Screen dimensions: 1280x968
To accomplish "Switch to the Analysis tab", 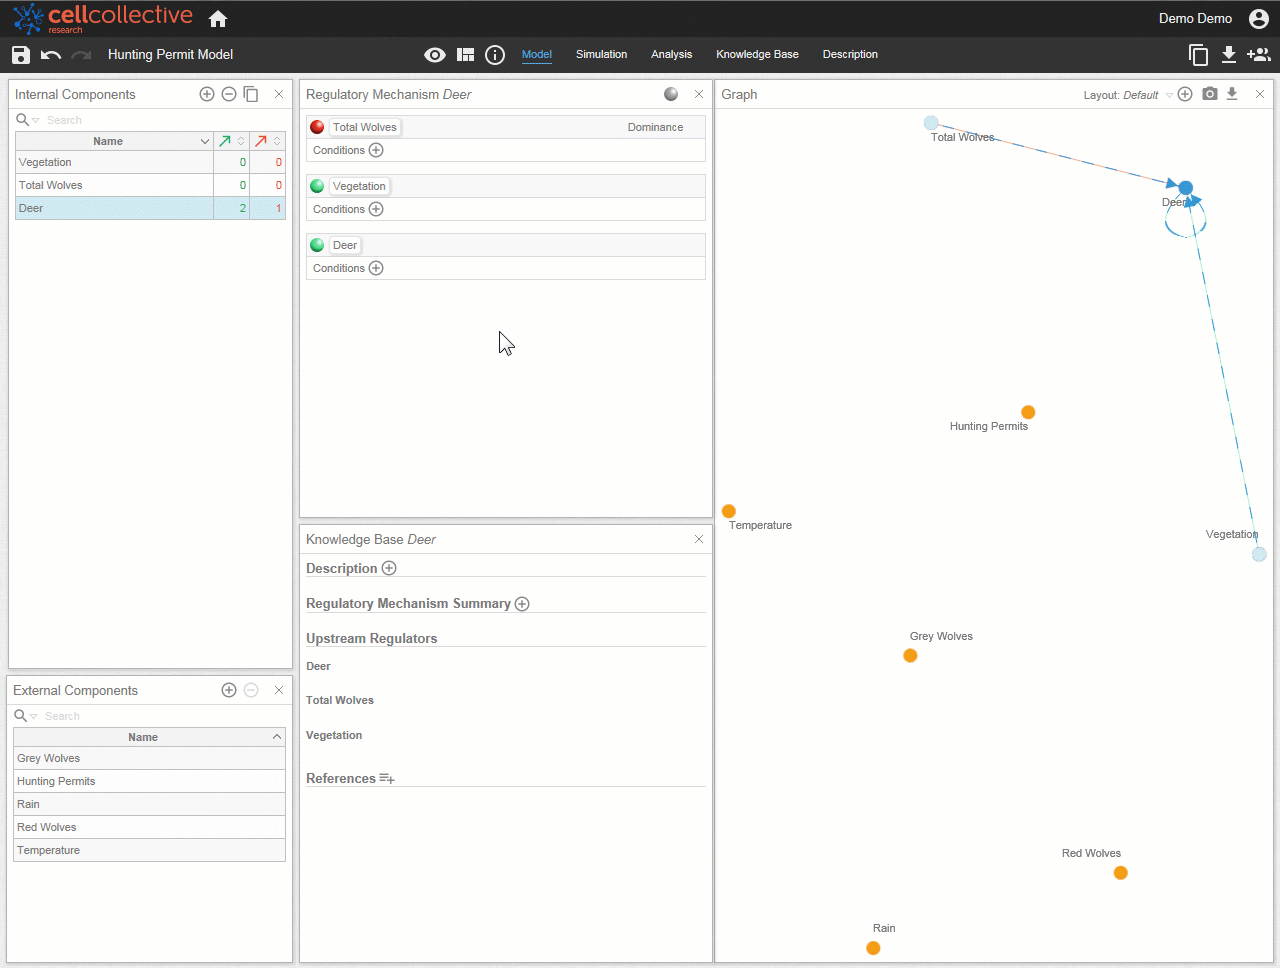I will (671, 55).
